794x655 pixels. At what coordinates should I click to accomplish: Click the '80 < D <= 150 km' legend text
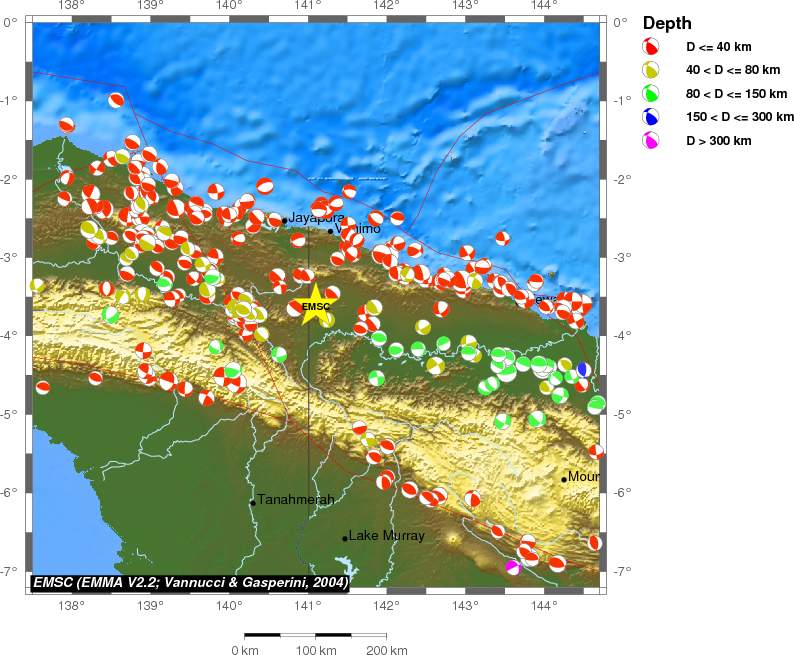[736, 94]
